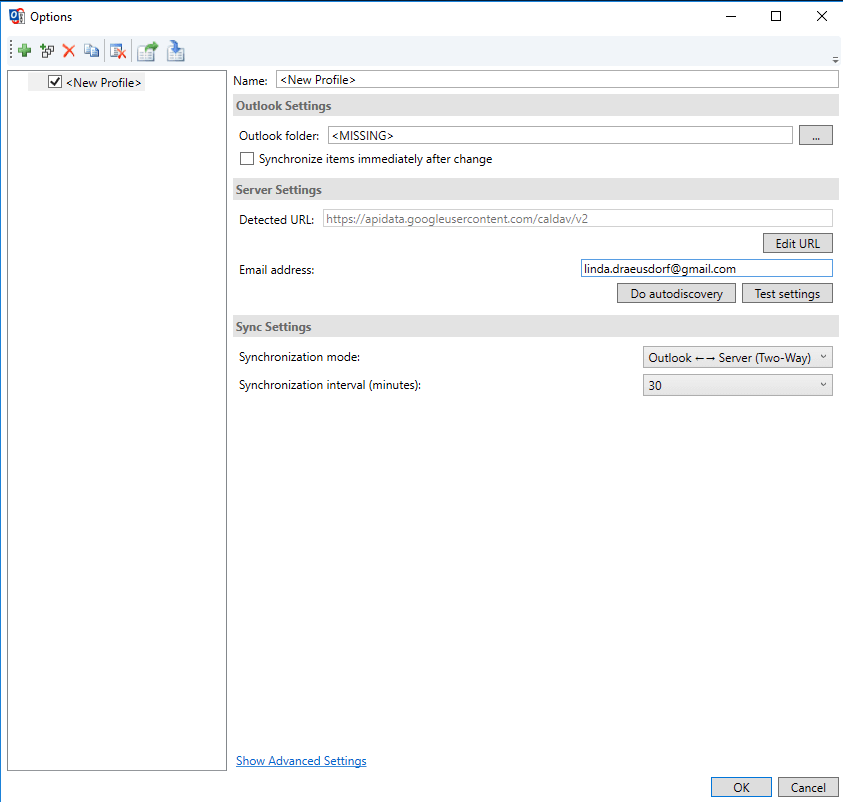This screenshot has height=802, width=843.
Task: Click the Detected URL field
Action: pos(577,219)
